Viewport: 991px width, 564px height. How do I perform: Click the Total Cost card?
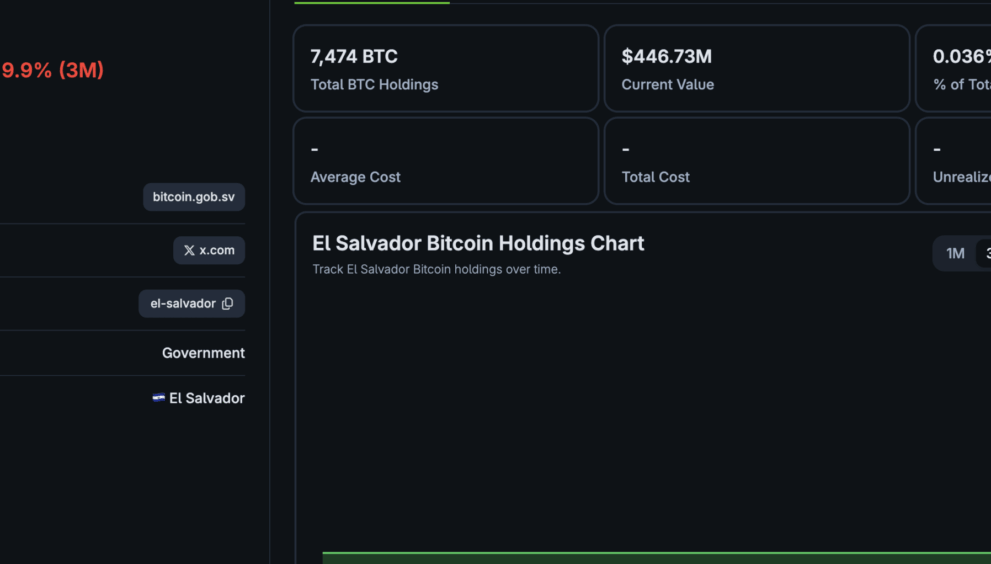pos(757,161)
